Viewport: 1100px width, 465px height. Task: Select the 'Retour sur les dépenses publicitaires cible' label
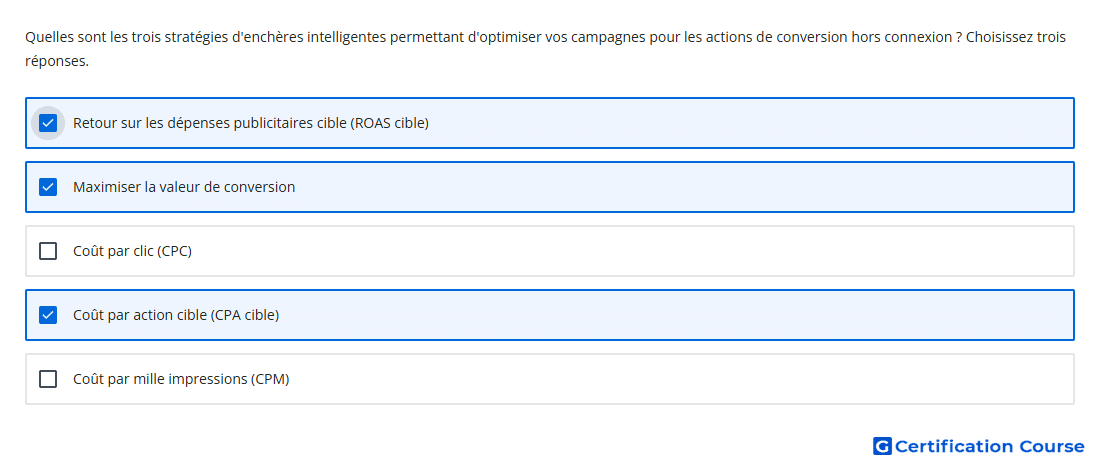(250, 123)
